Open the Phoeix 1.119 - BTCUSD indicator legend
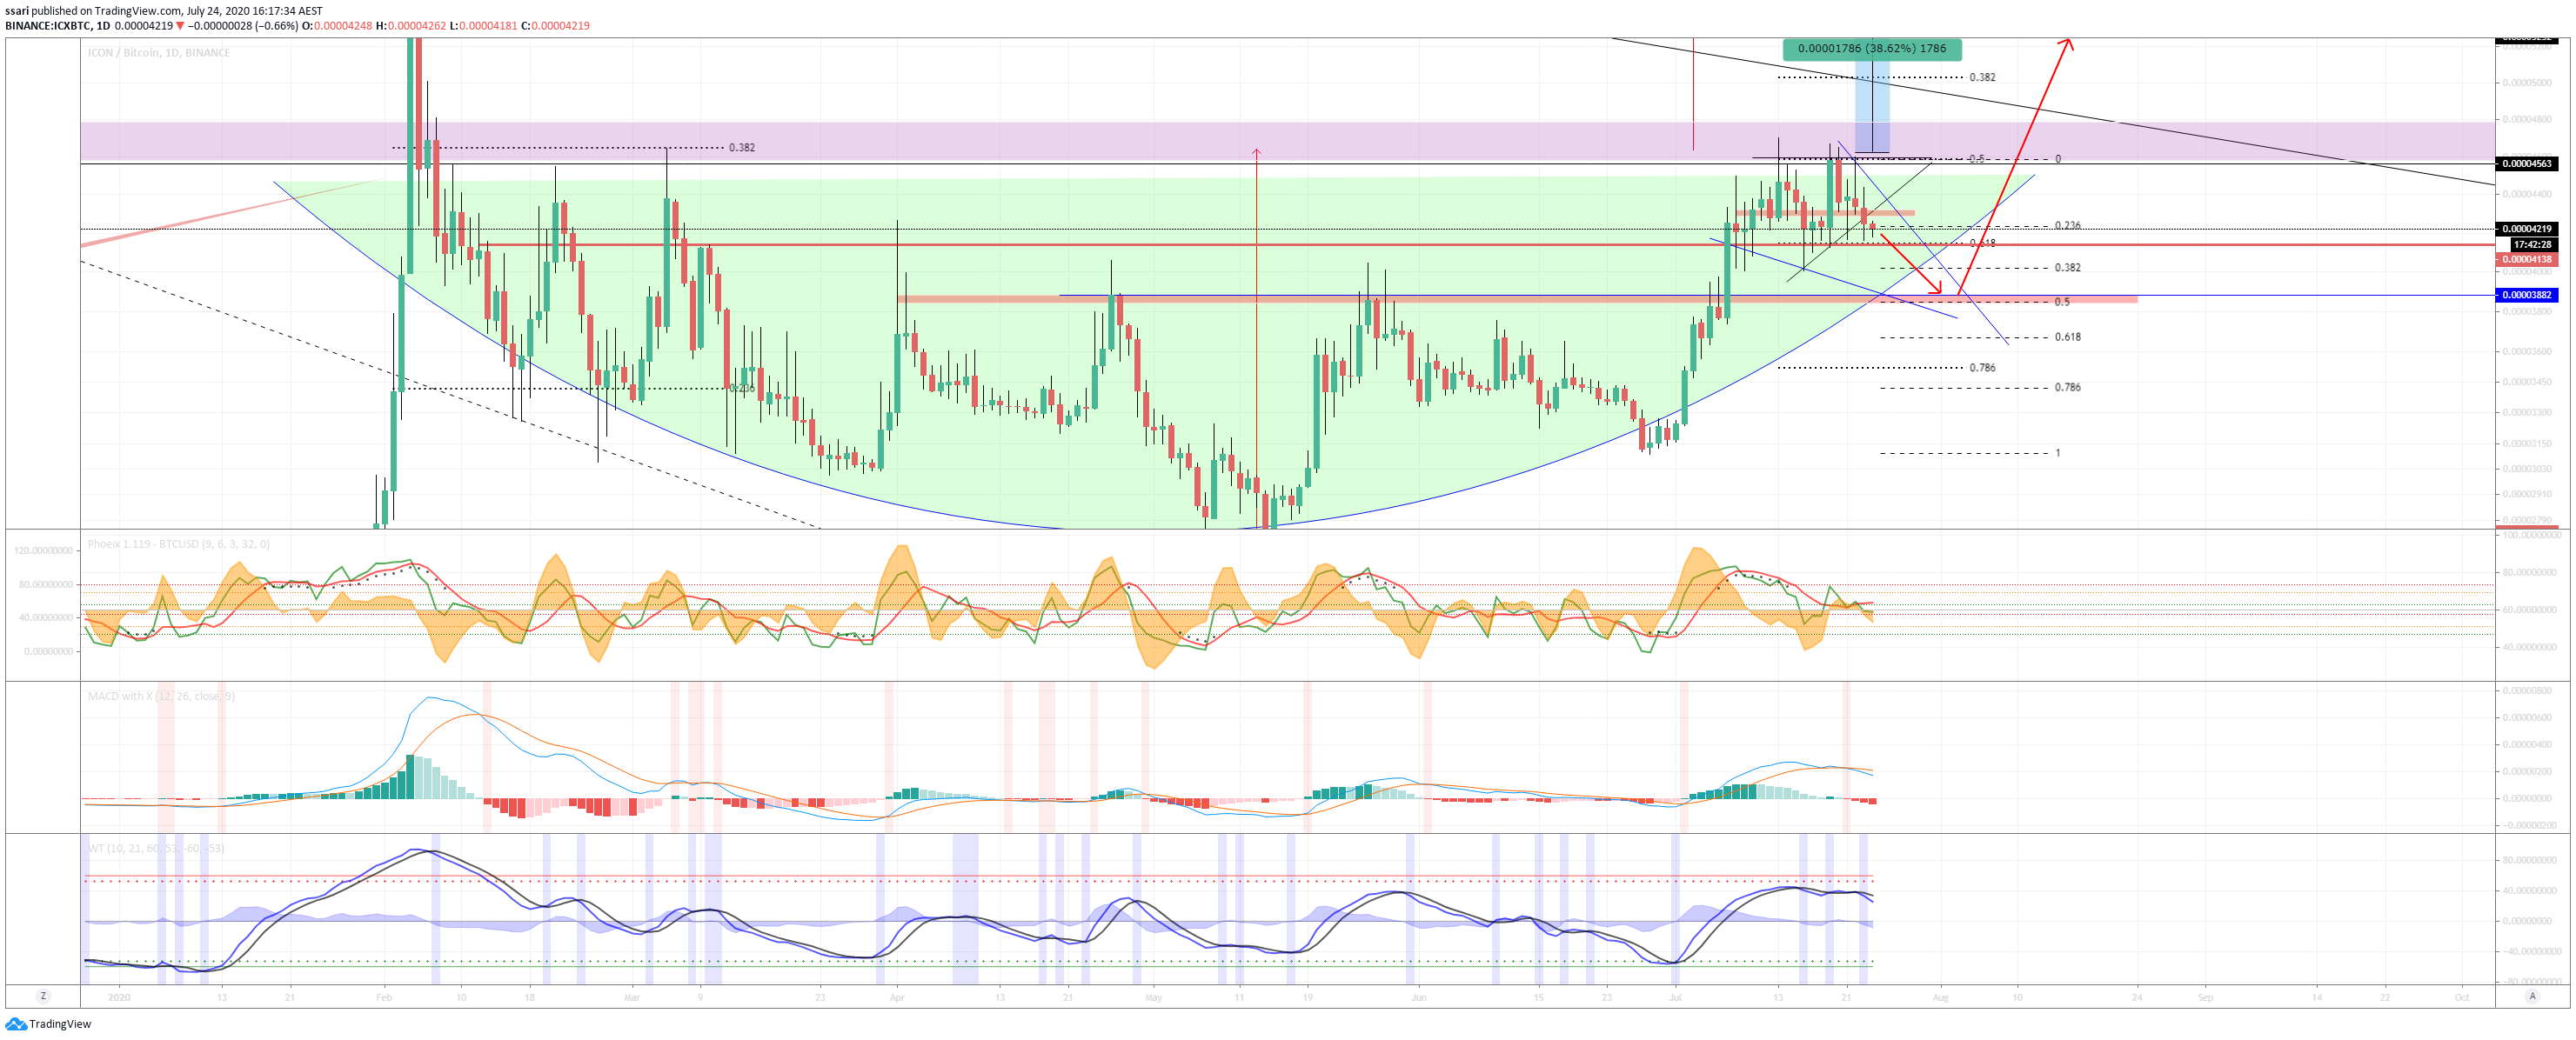2576x1040 pixels. 178,544
